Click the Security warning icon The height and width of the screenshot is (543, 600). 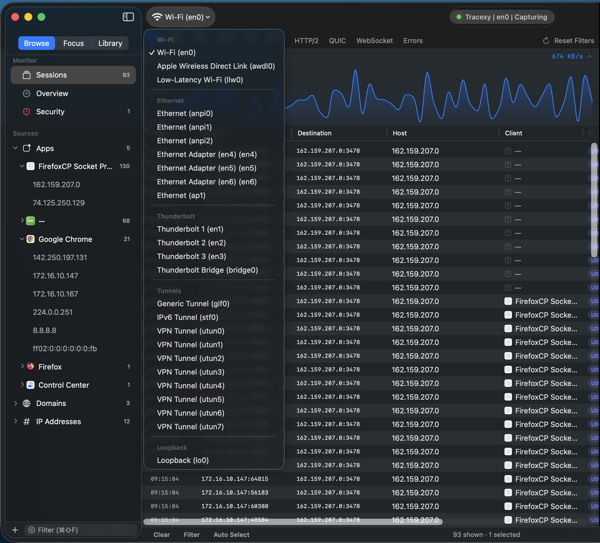[26, 112]
